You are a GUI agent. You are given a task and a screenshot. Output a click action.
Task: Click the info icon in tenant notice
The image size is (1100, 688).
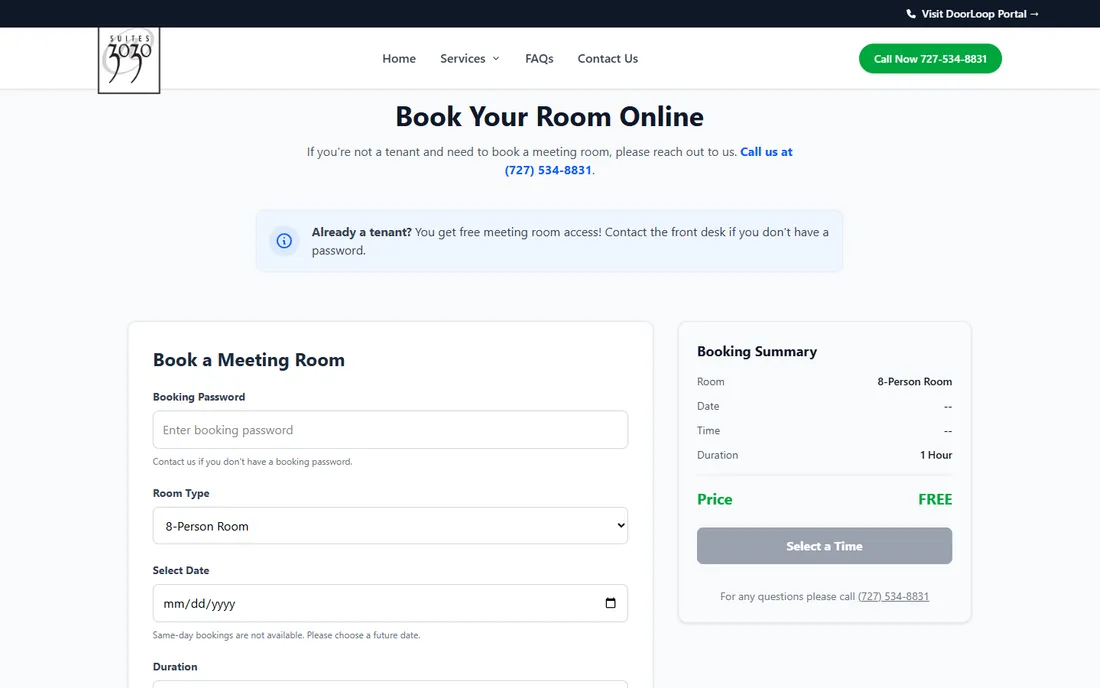(x=284, y=241)
